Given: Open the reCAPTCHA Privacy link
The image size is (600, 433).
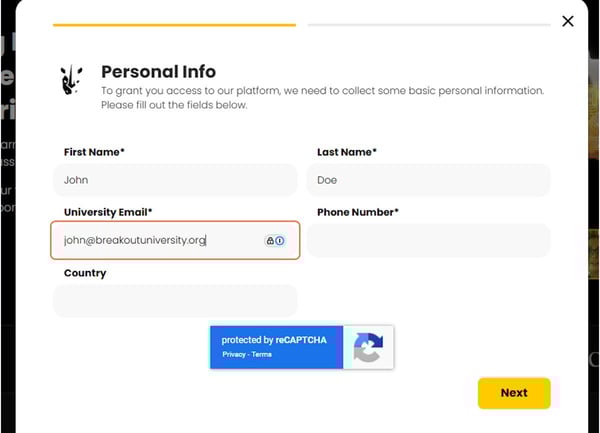Looking at the screenshot, I should (x=233, y=355).
